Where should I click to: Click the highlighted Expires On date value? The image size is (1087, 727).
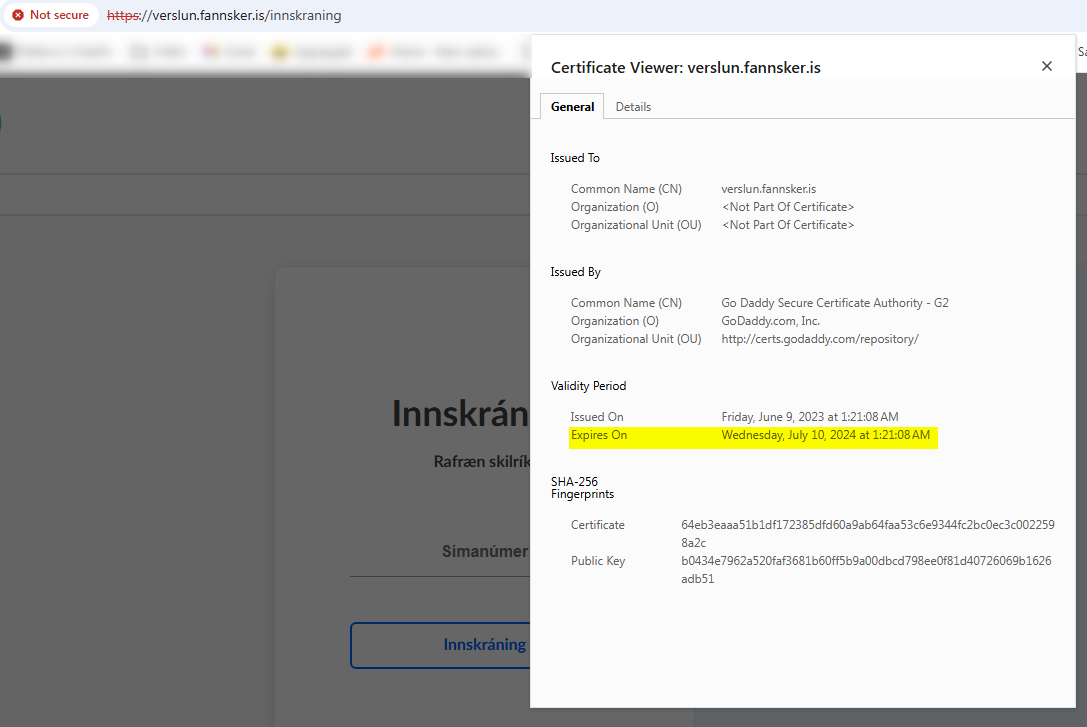(825, 435)
